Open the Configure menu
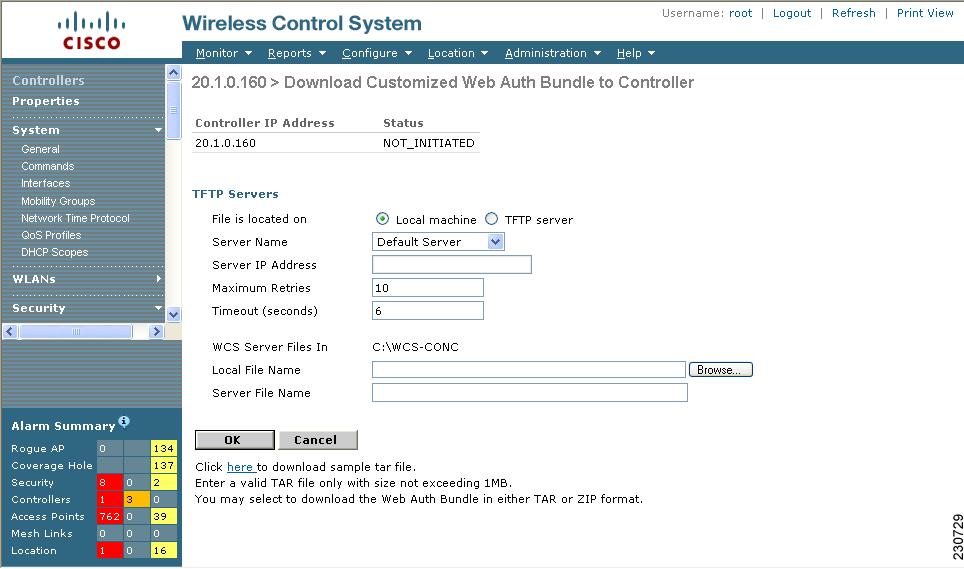Screen dimensions: 964x569 [x=377, y=53]
